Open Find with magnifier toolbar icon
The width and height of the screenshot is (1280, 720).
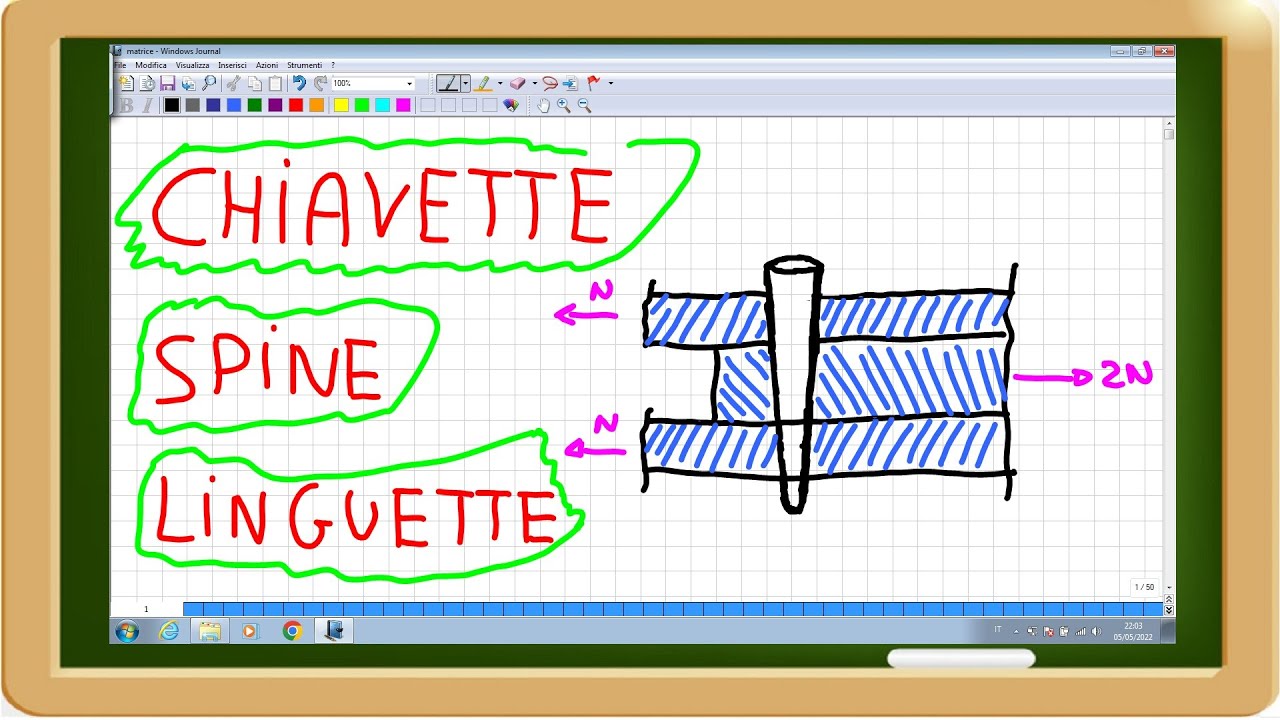tap(209, 83)
